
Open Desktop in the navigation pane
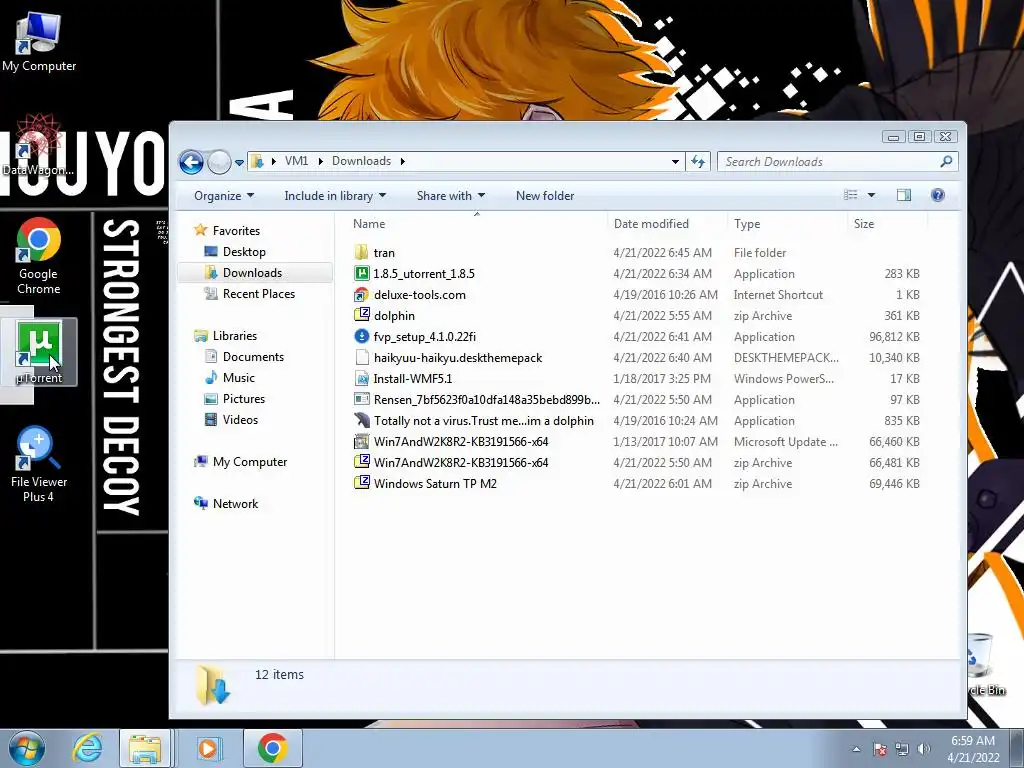pyautogui.click(x=244, y=251)
